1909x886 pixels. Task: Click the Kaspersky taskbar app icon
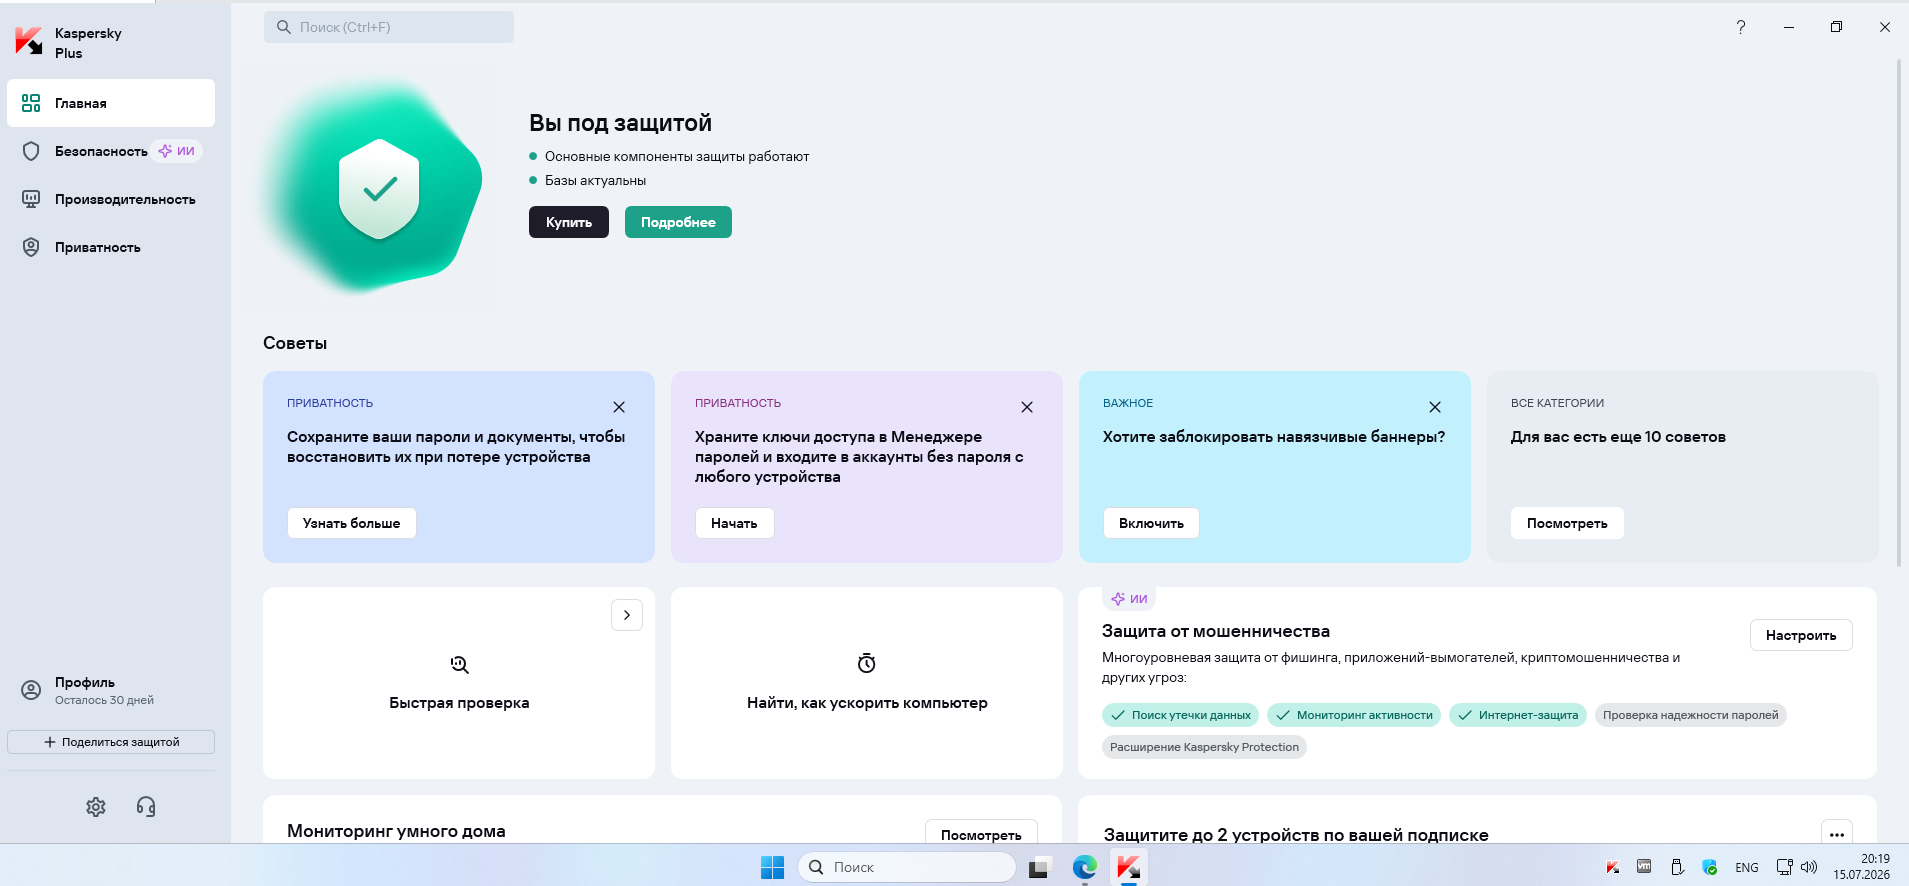pos(1129,867)
